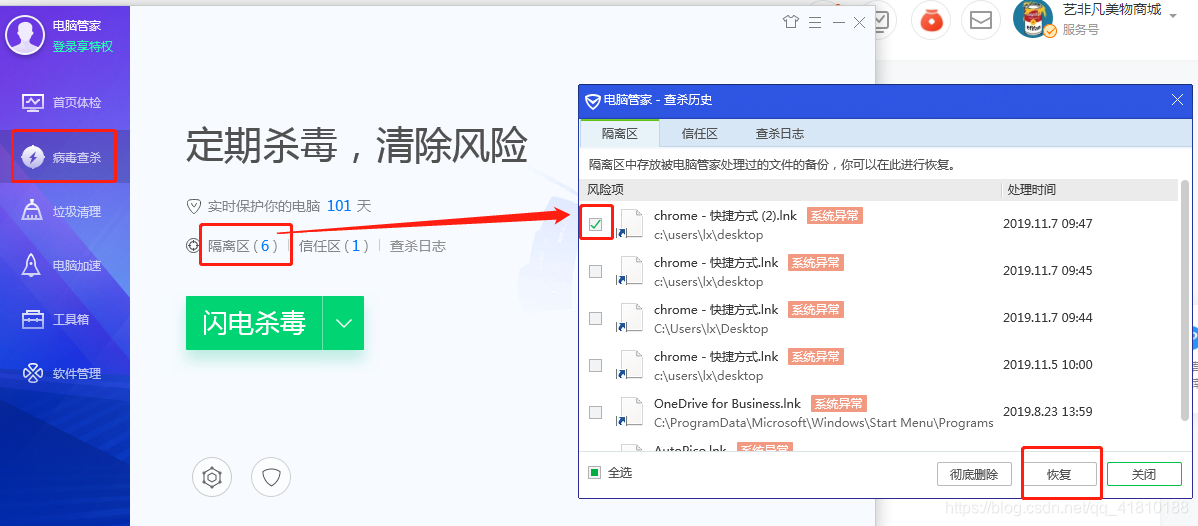The width and height of the screenshot is (1198, 526).
Task: Click the quarantine list vertical scrollbar
Action: (x=1185, y=300)
